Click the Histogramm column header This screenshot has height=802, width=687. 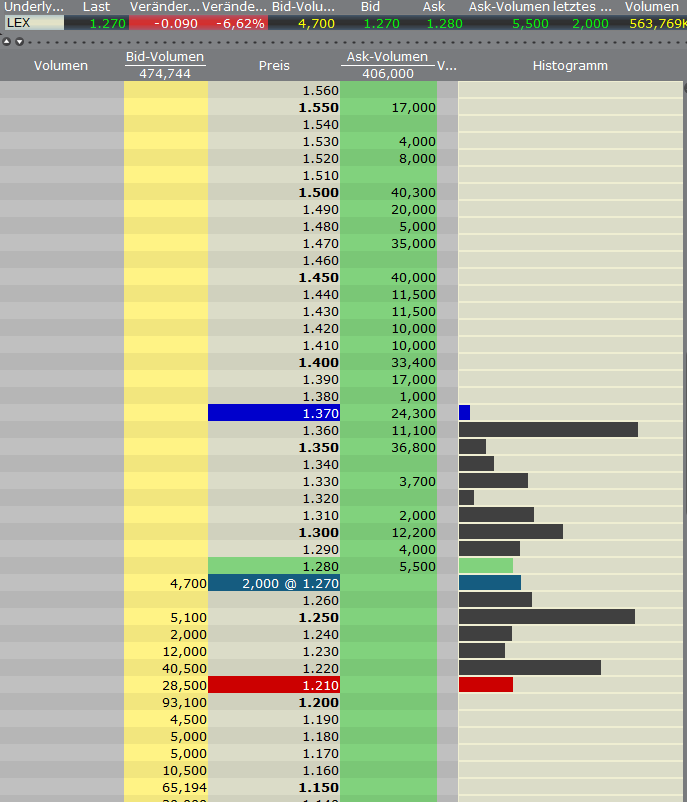570,66
